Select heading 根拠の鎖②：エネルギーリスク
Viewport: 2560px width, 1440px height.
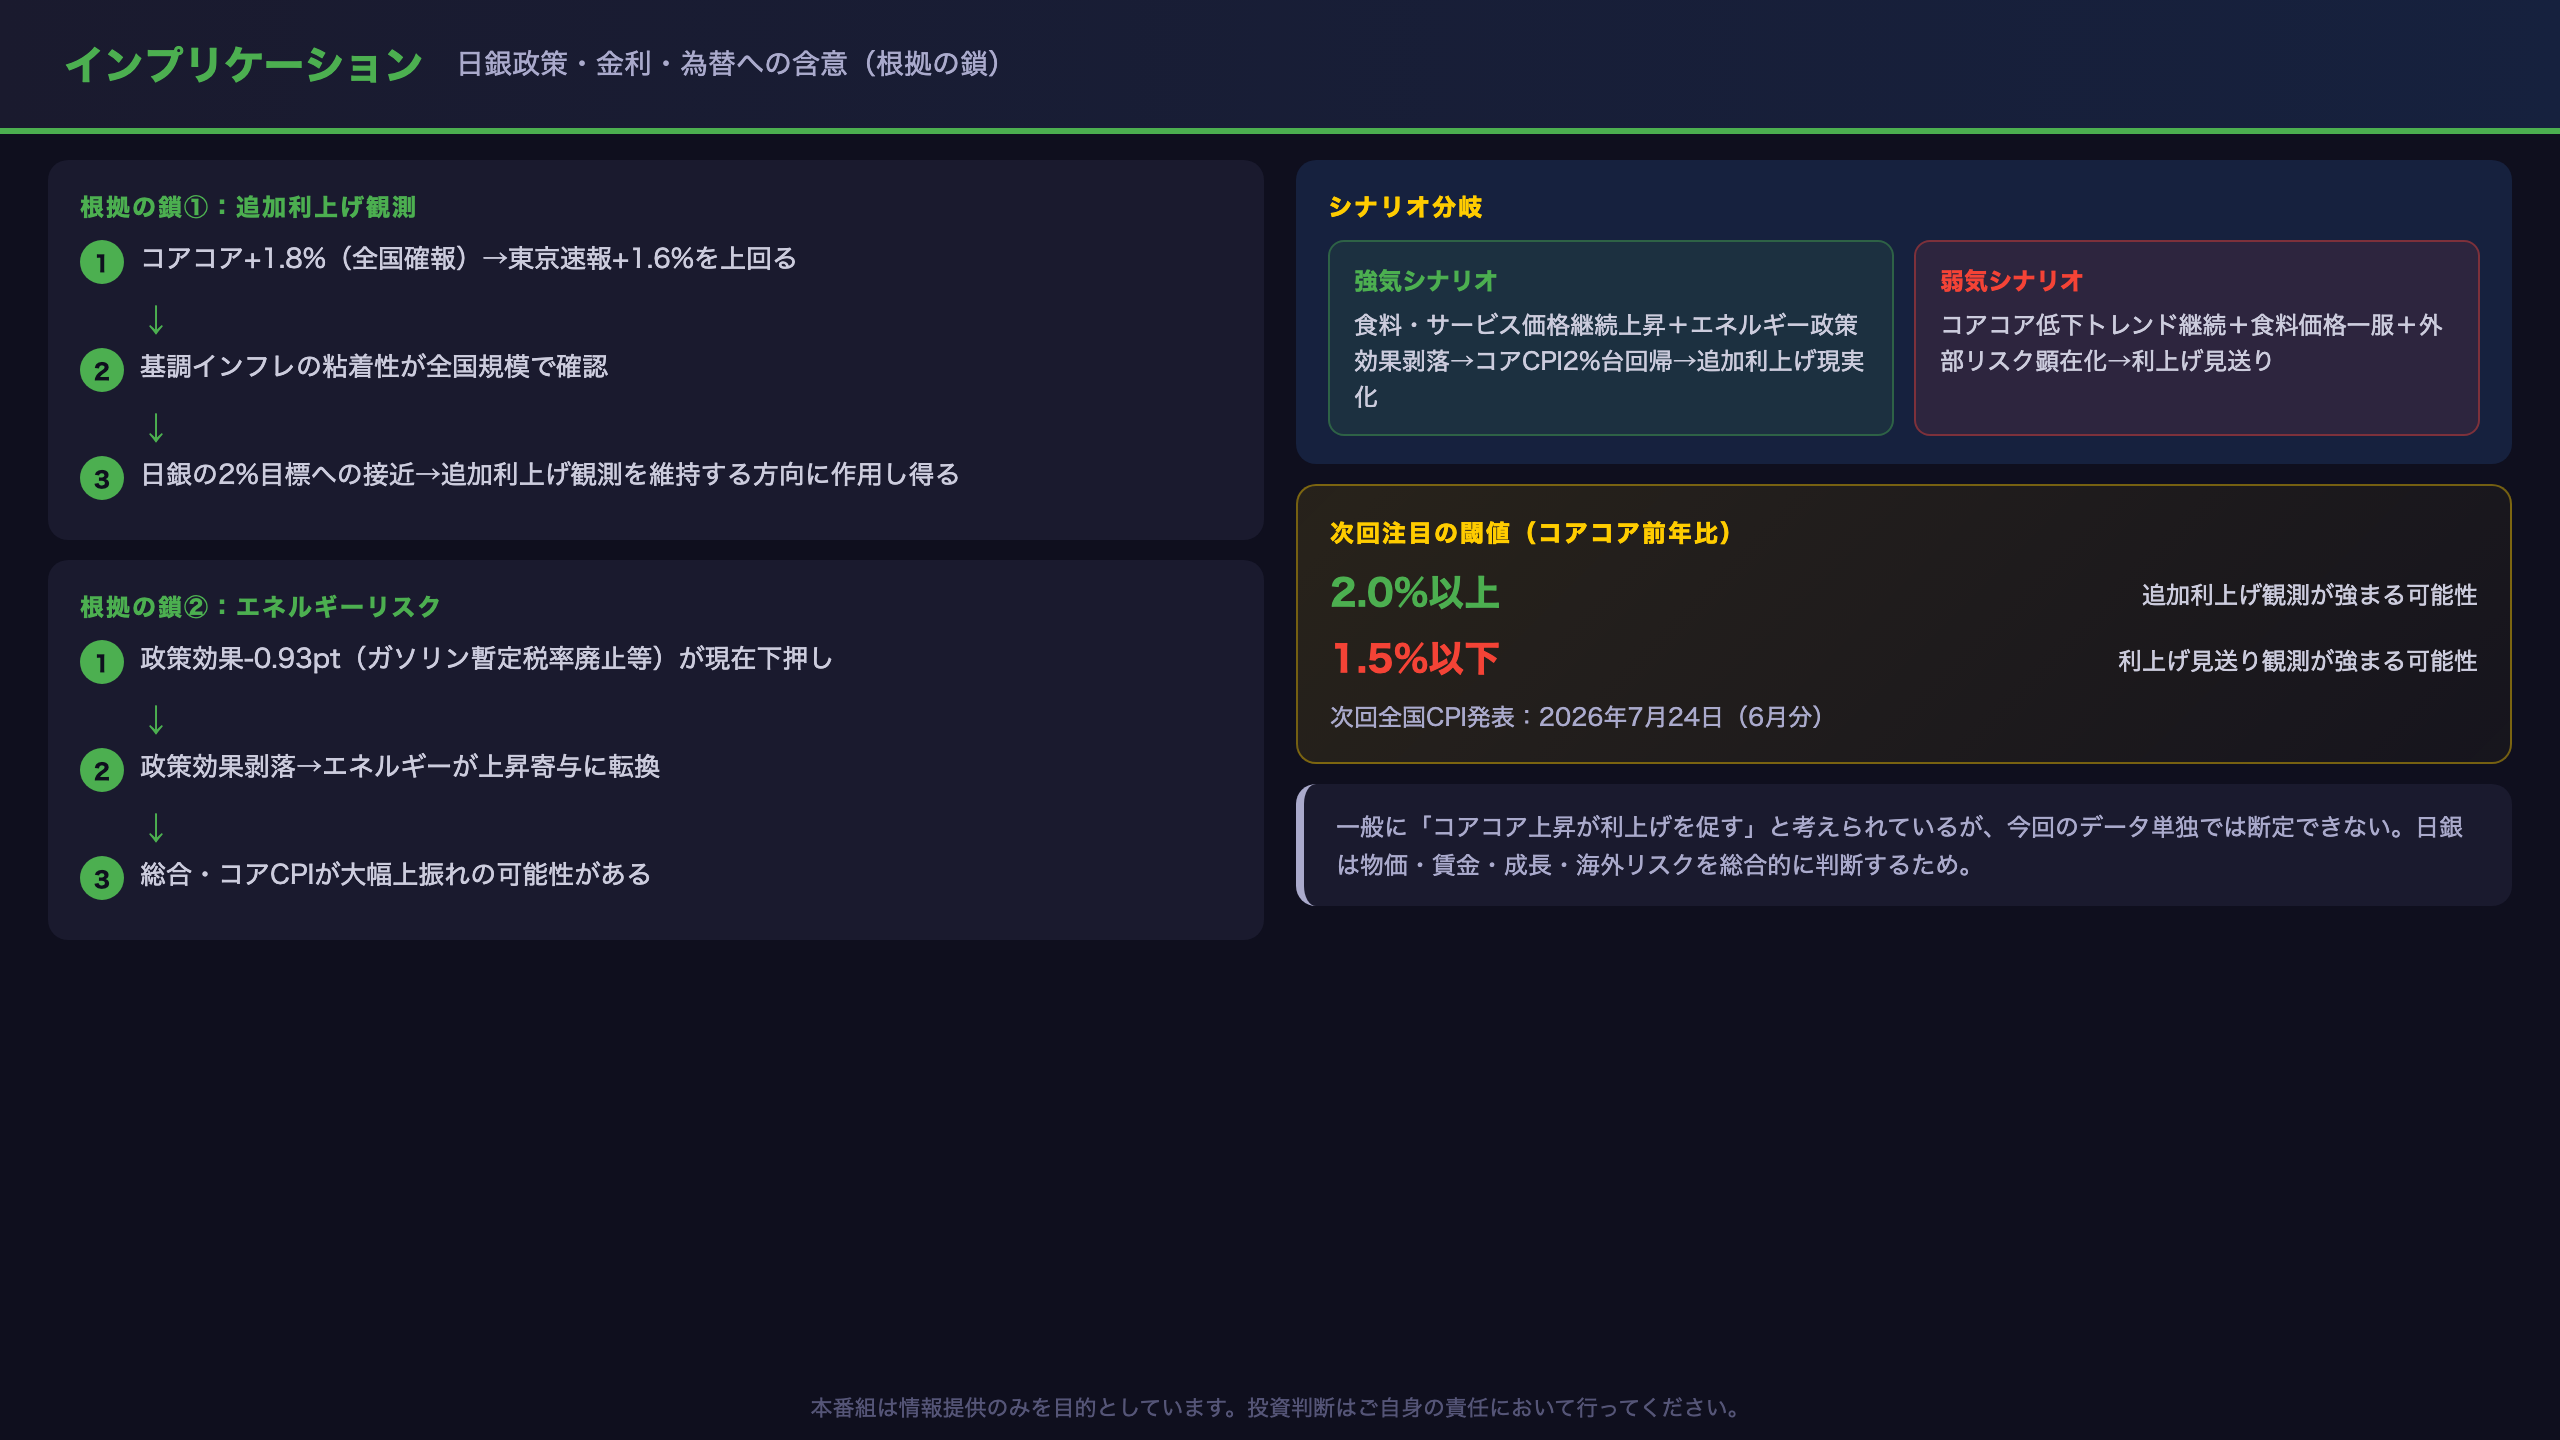pos(260,607)
